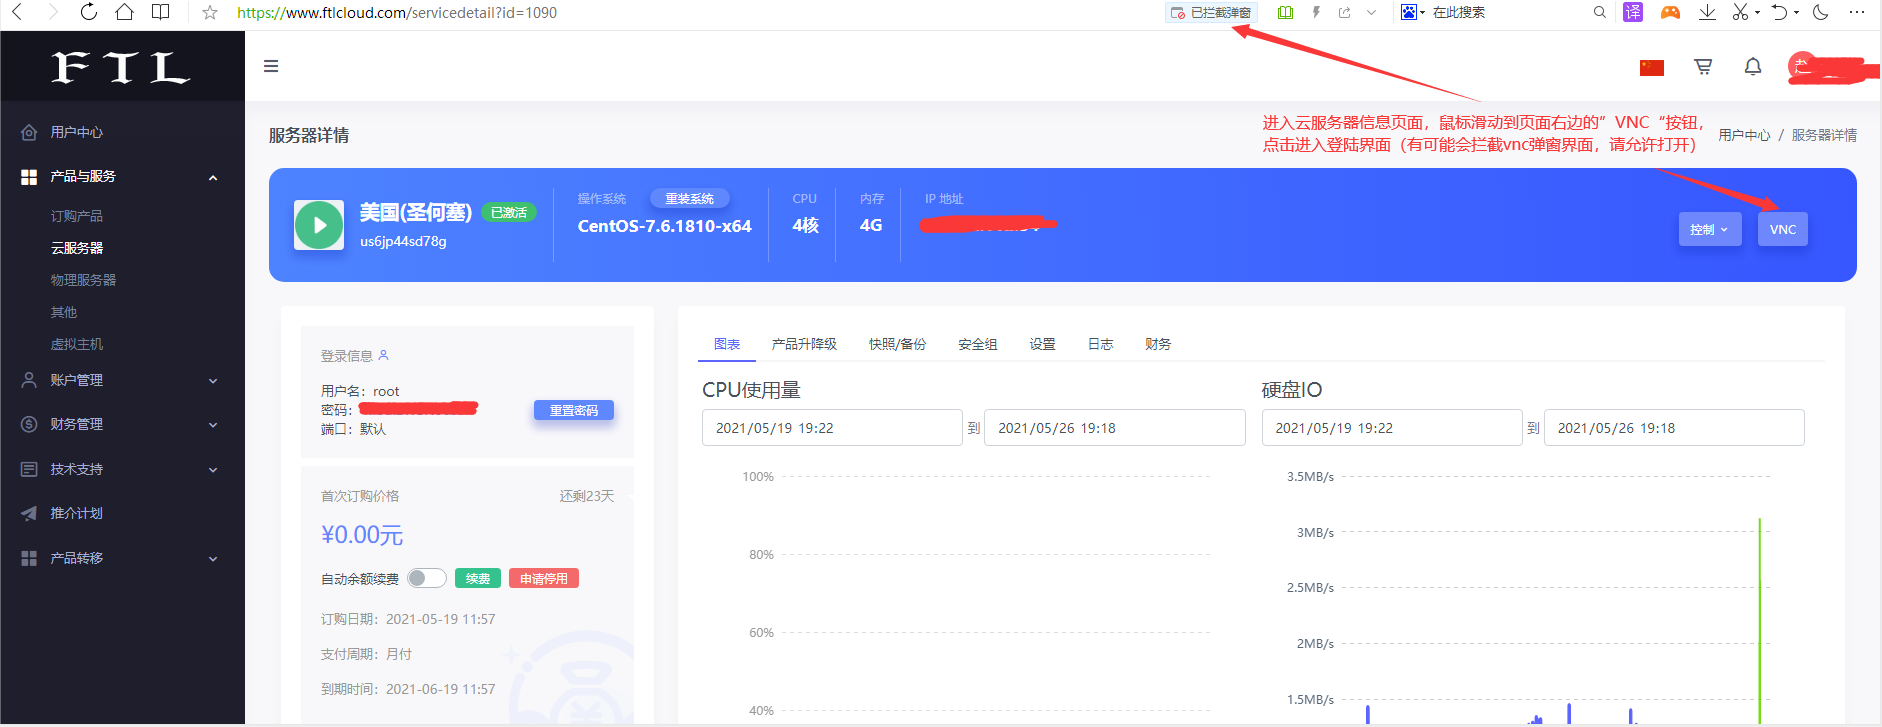Switch to 快照/备份 tab
The image size is (1882, 727).
click(x=897, y=344)
